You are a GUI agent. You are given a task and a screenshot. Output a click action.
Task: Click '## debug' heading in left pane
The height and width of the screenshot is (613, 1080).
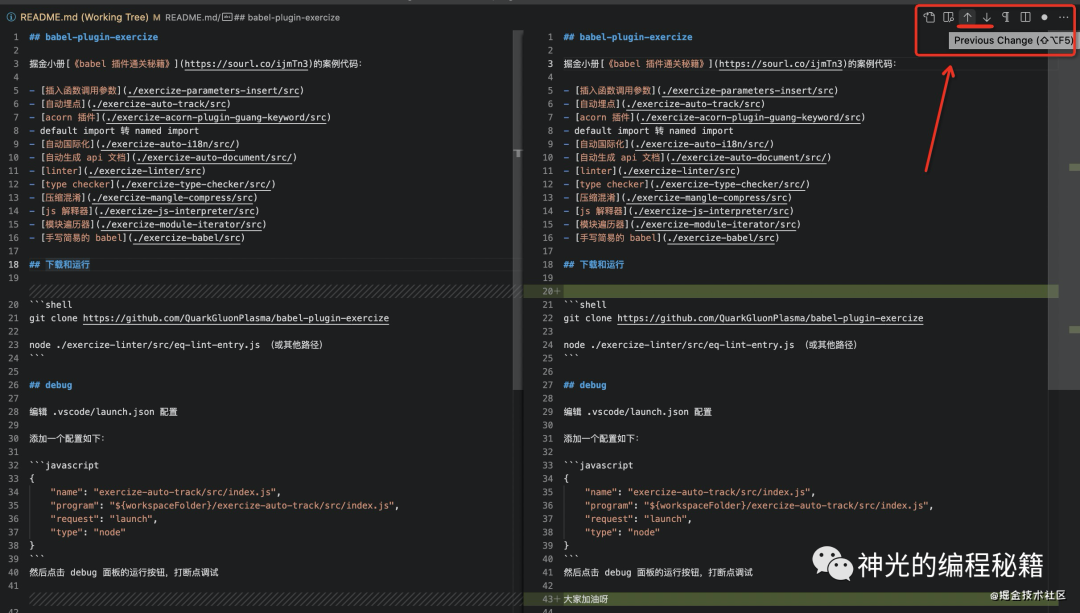coord(50,385)
